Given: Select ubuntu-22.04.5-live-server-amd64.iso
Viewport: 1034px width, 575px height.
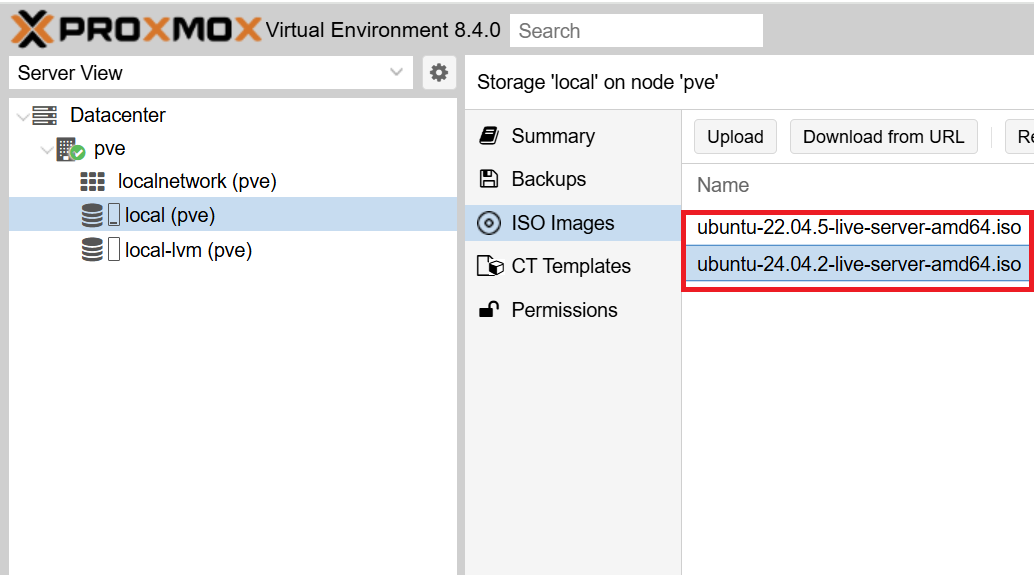Looking at the screenshot, I should [858, 227].
